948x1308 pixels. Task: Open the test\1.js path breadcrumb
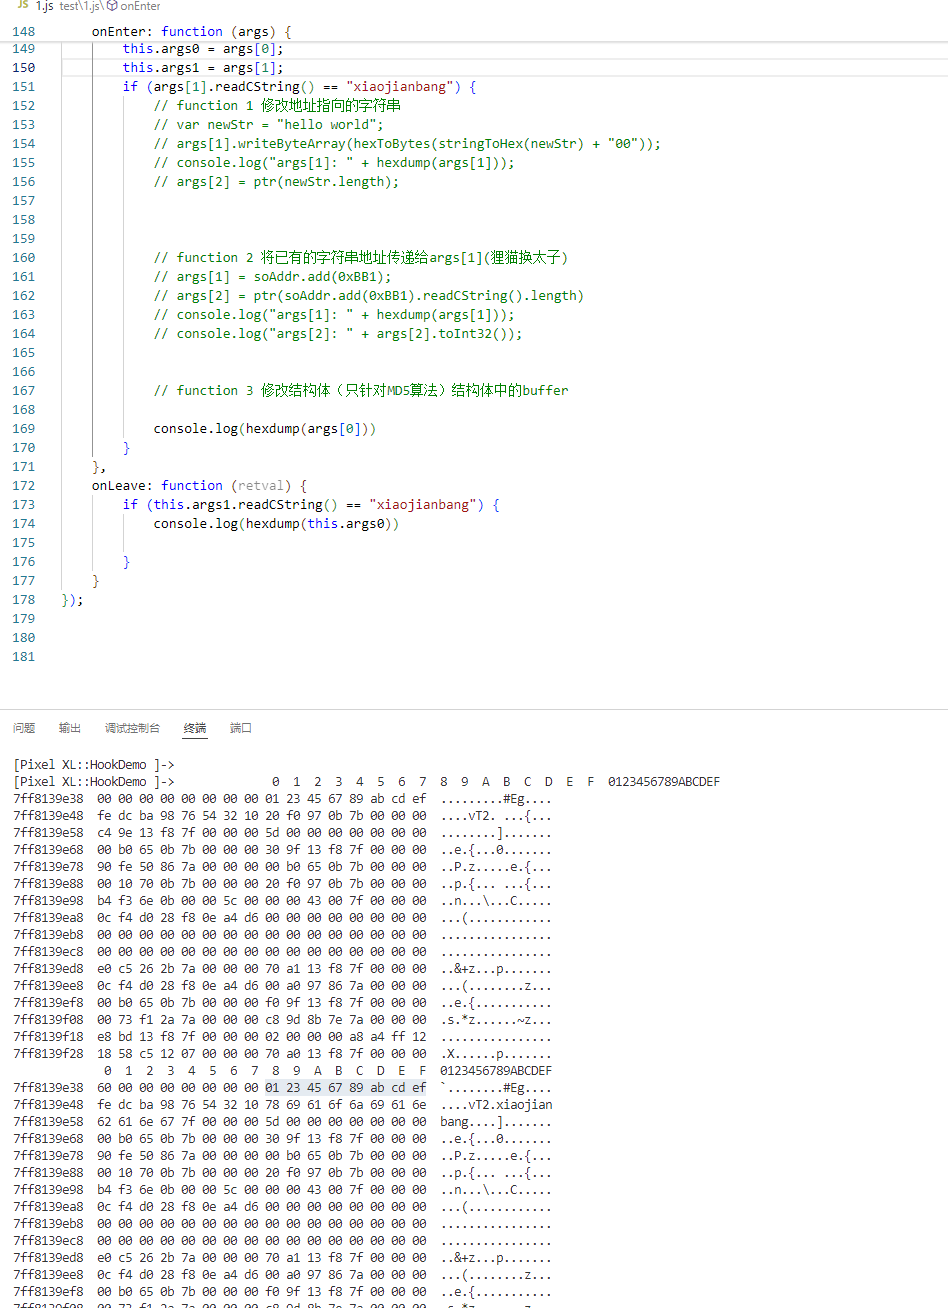click(x=81, y=6)
